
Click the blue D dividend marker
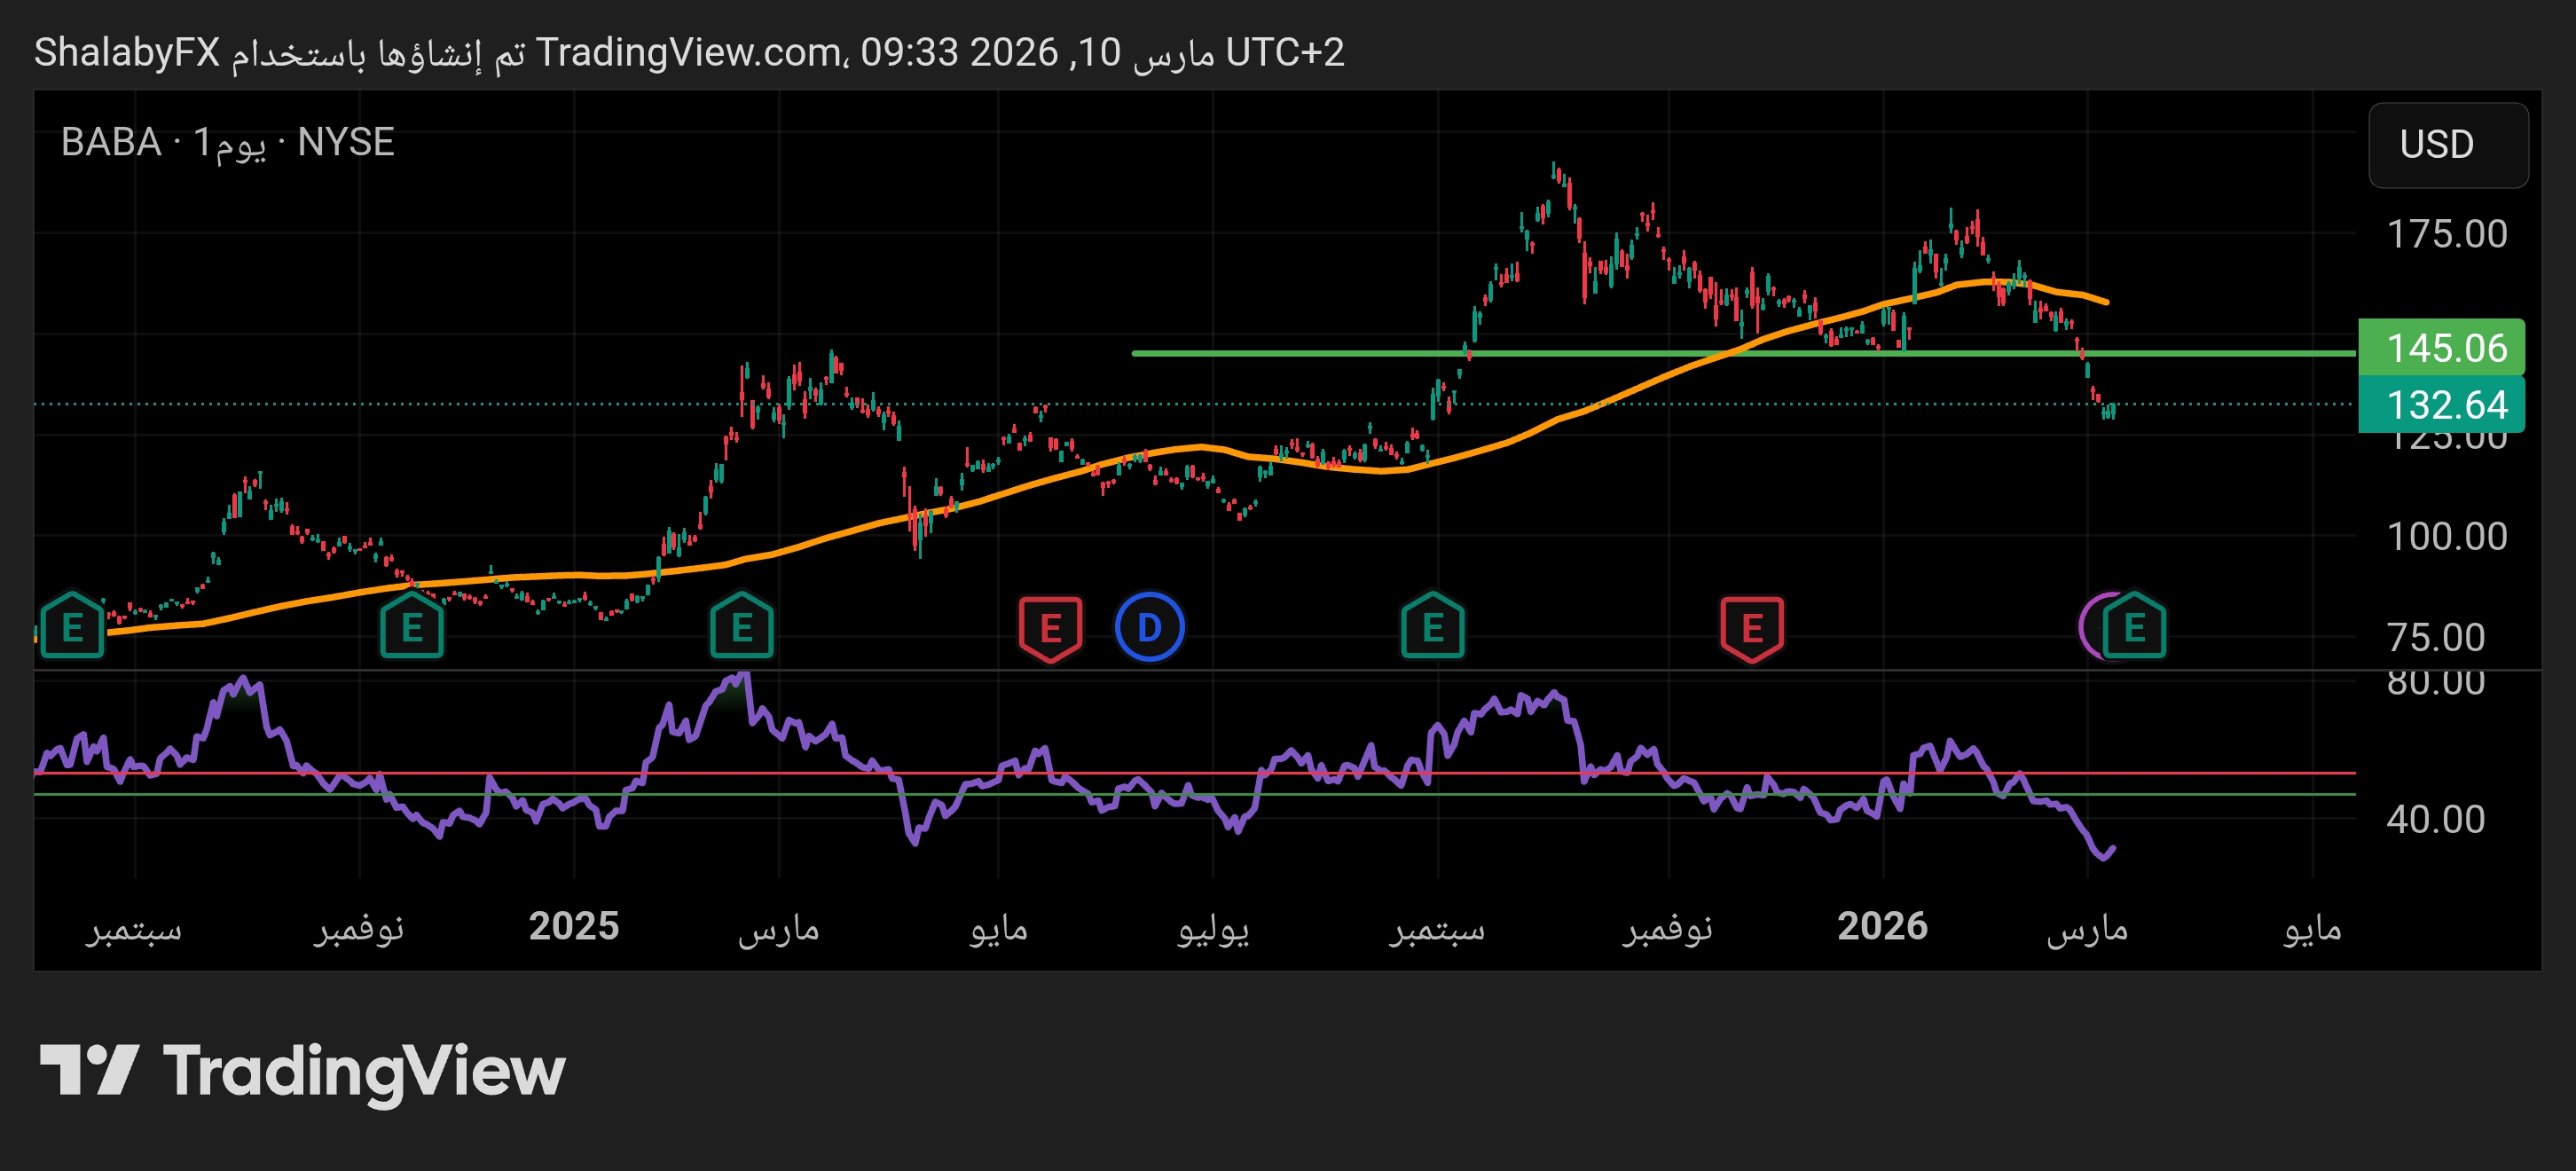(x=1149, y=628)
